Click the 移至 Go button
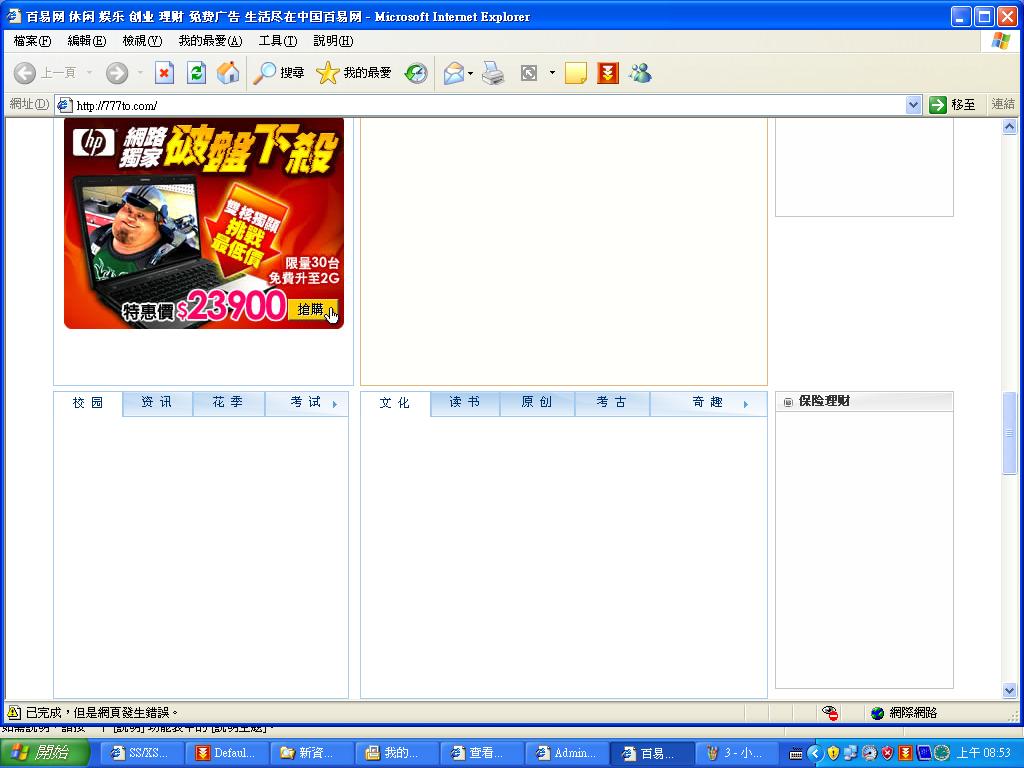1024x768 pixels. coord(953,104)
